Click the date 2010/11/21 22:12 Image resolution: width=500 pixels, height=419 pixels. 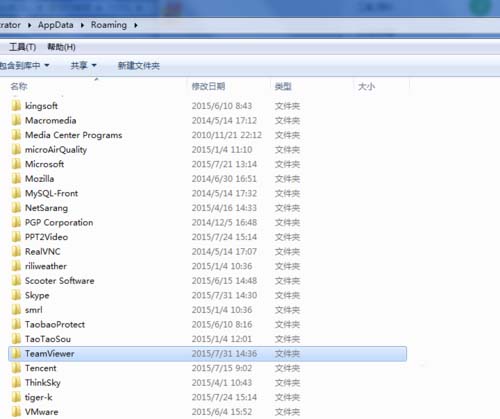[227, 135]
